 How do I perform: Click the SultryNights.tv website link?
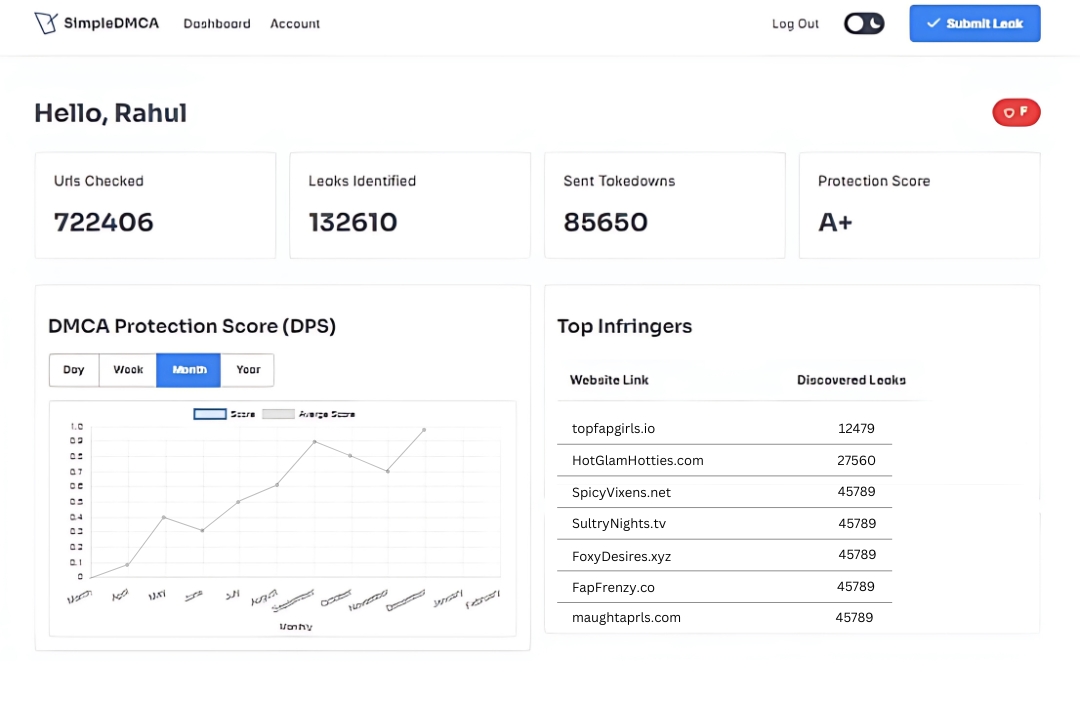tap(618, 523)
